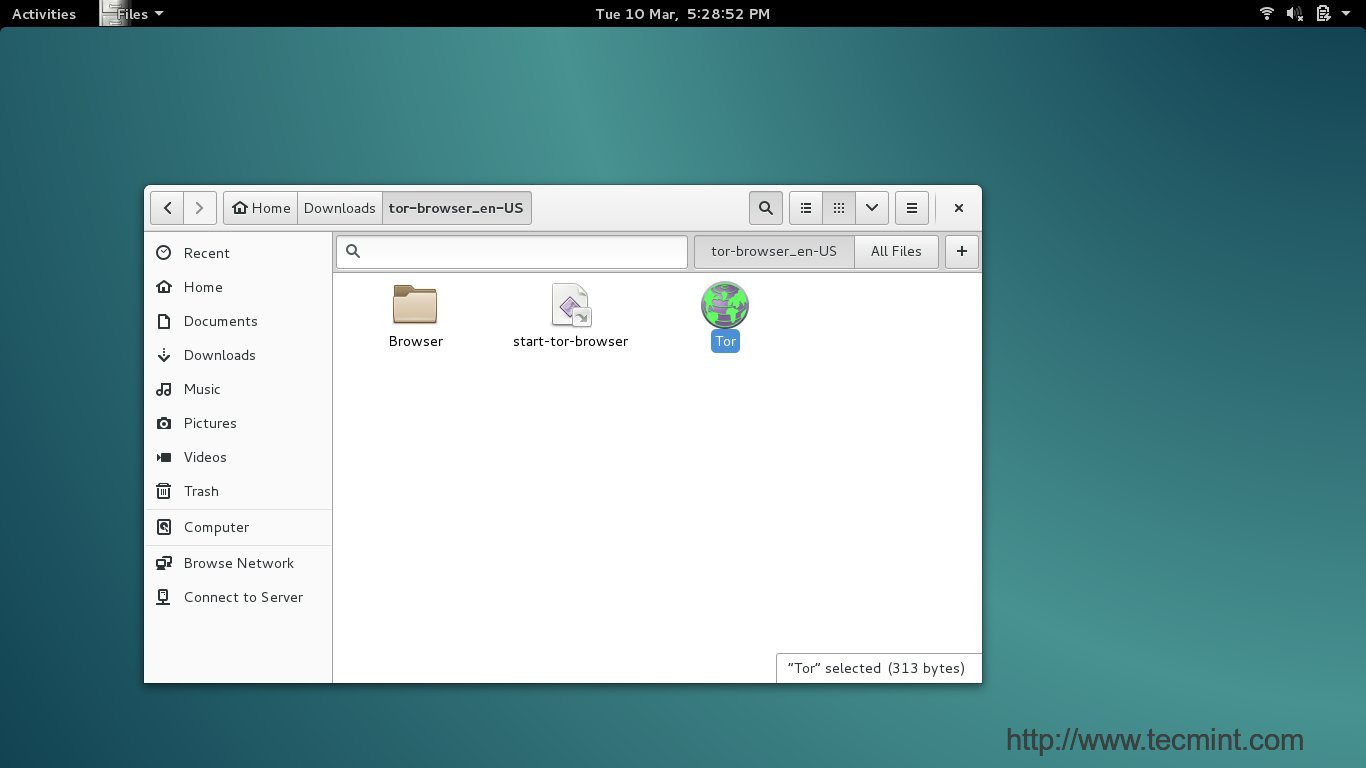
Task: Click the search magnifier button in toolbar
Action: point(765,208)
